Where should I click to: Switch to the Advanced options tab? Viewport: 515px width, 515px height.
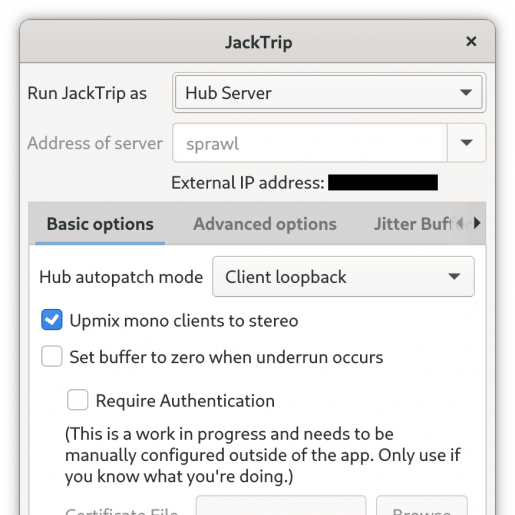[265, 224]
